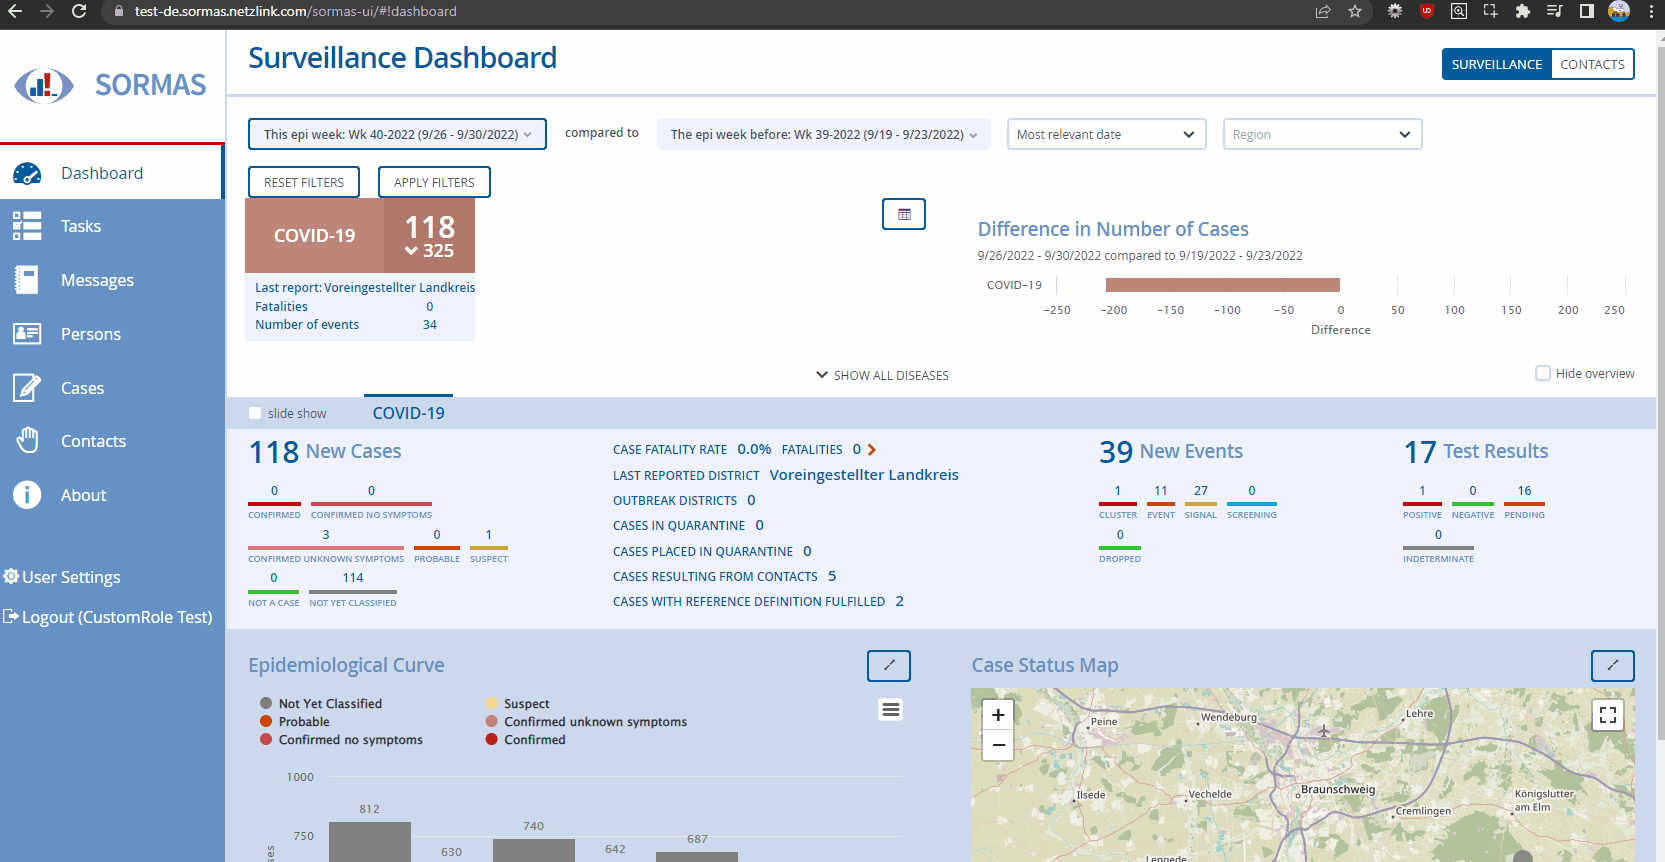1665x862 pixels.
Task: Expand the Case Status Map panel
Action: [1613, 666]
